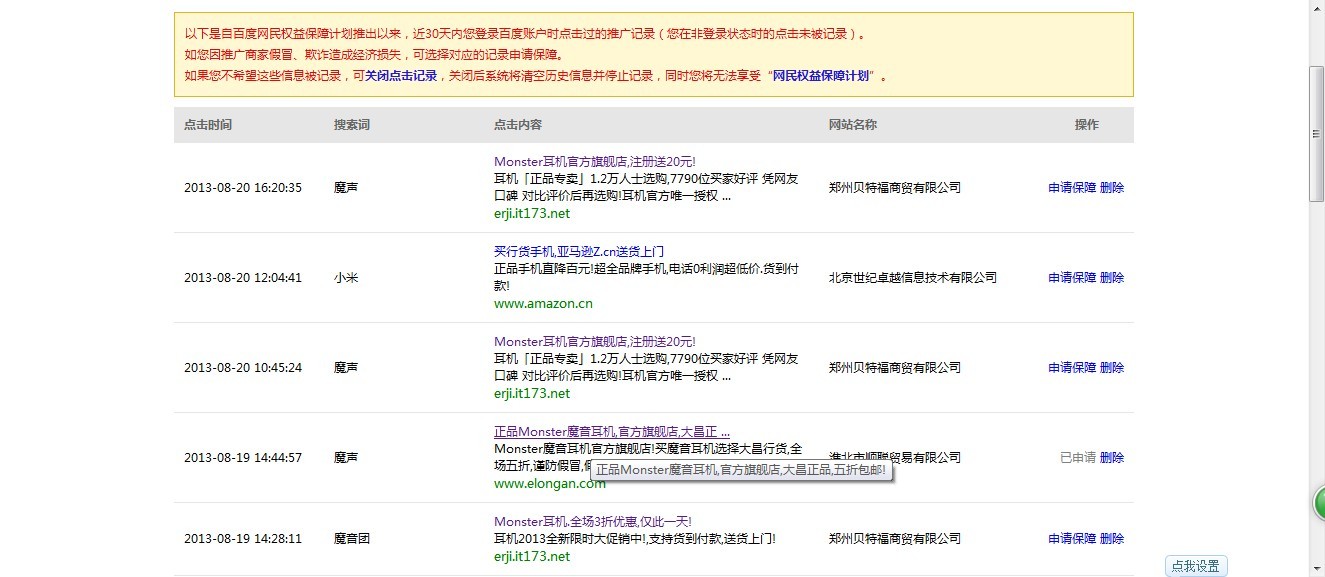Click 申请保障 for the 14:28:11 record
The width and height of the screenshot is (1325, 577).
[1072, 539]
